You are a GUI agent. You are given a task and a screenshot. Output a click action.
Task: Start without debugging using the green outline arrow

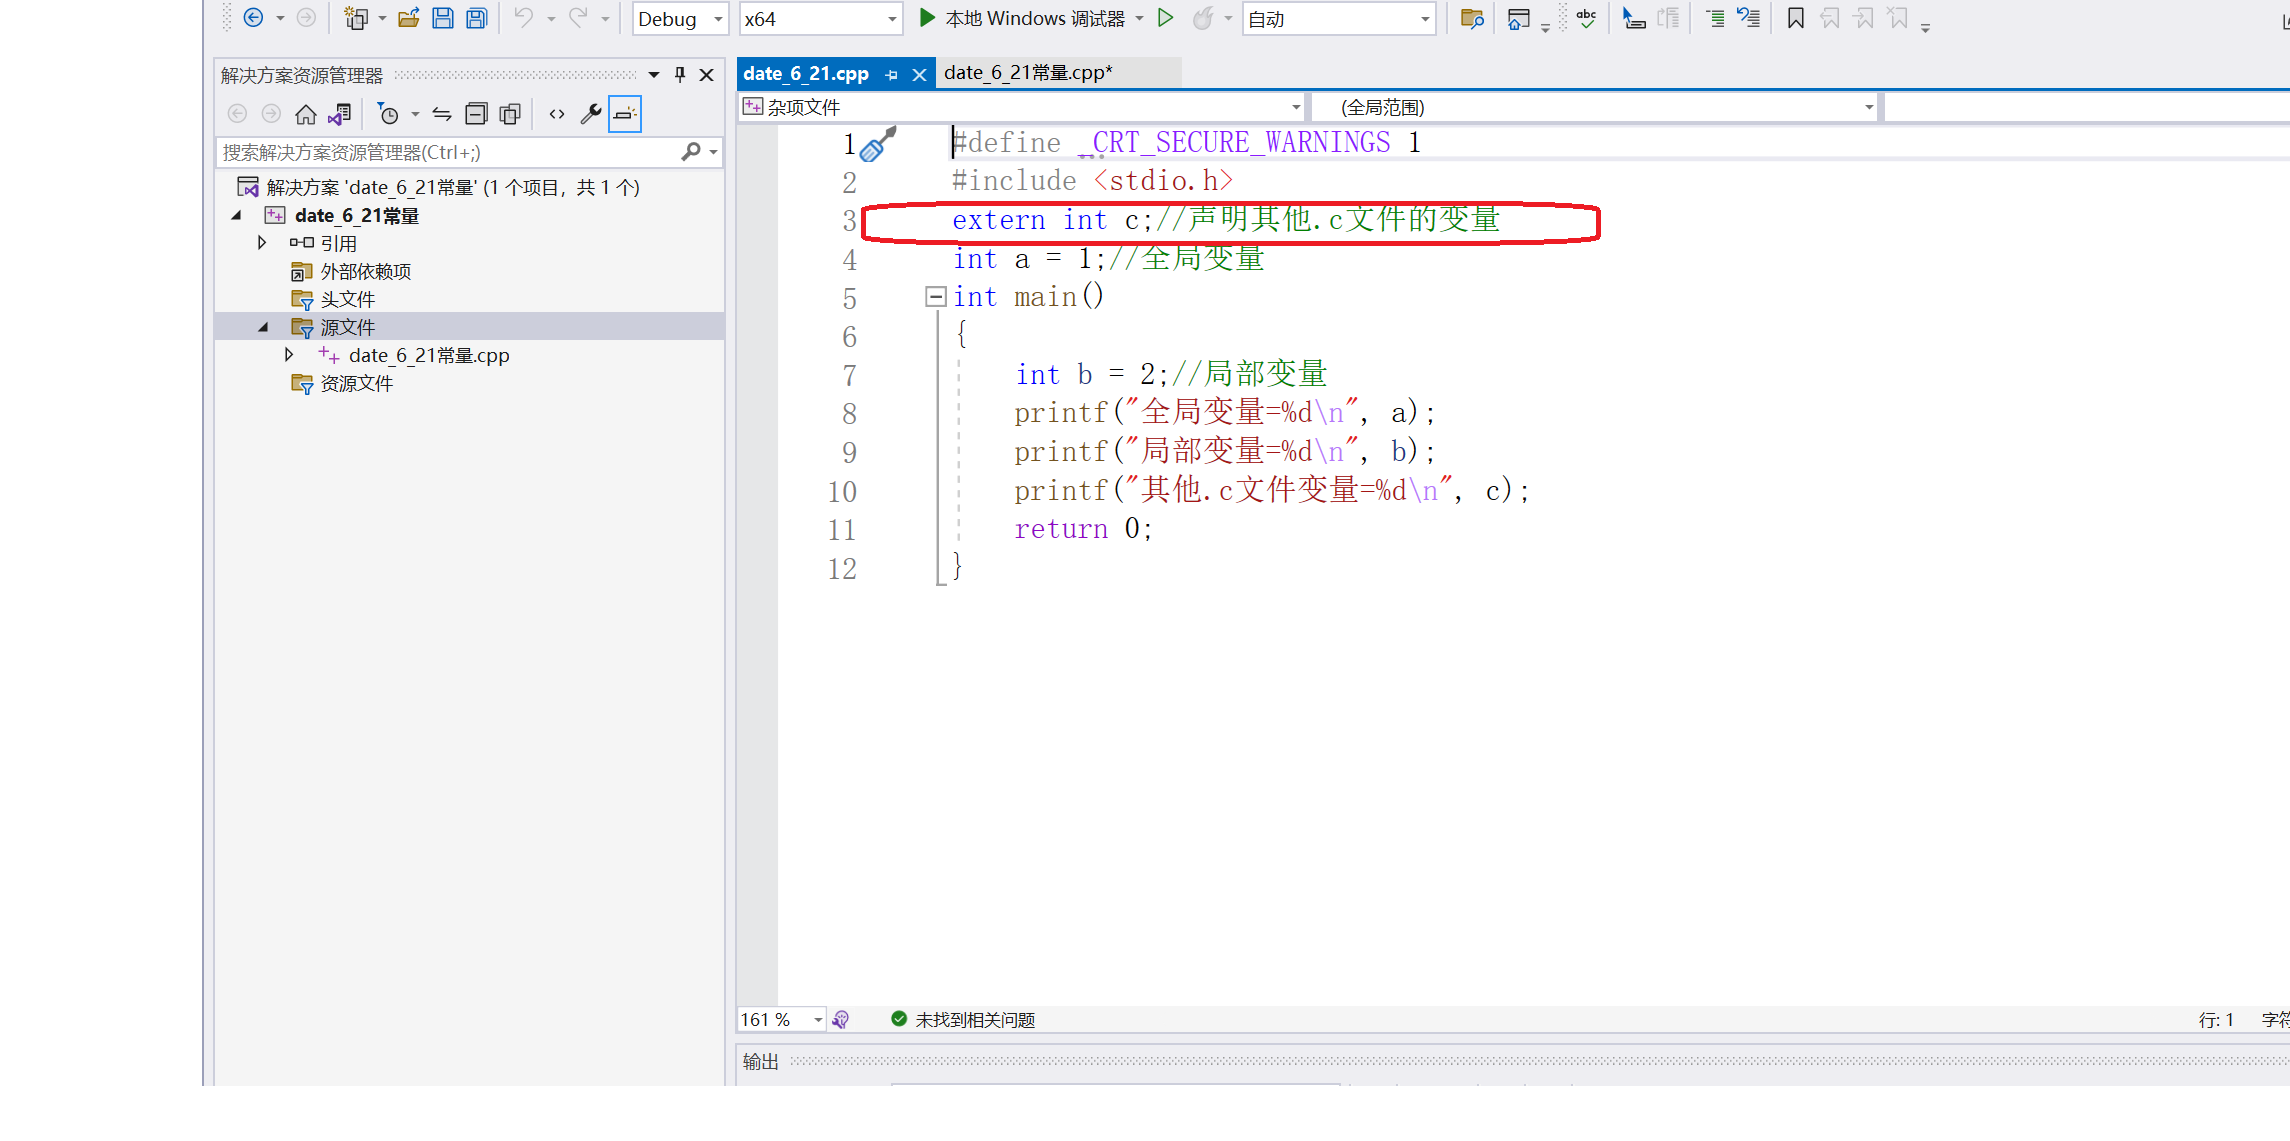click(x=1165, y=18)
